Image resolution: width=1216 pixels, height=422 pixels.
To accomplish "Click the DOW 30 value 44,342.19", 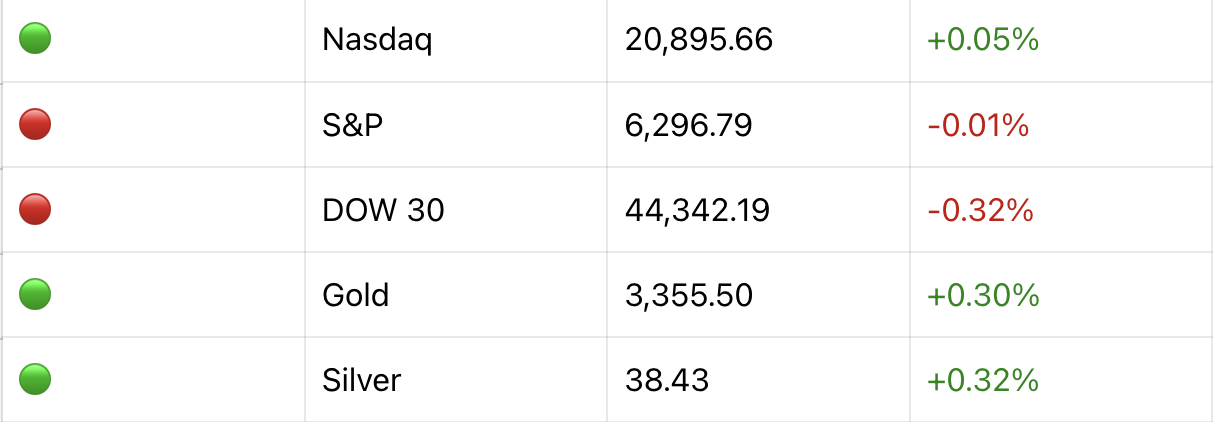I will tap(697, 210).
